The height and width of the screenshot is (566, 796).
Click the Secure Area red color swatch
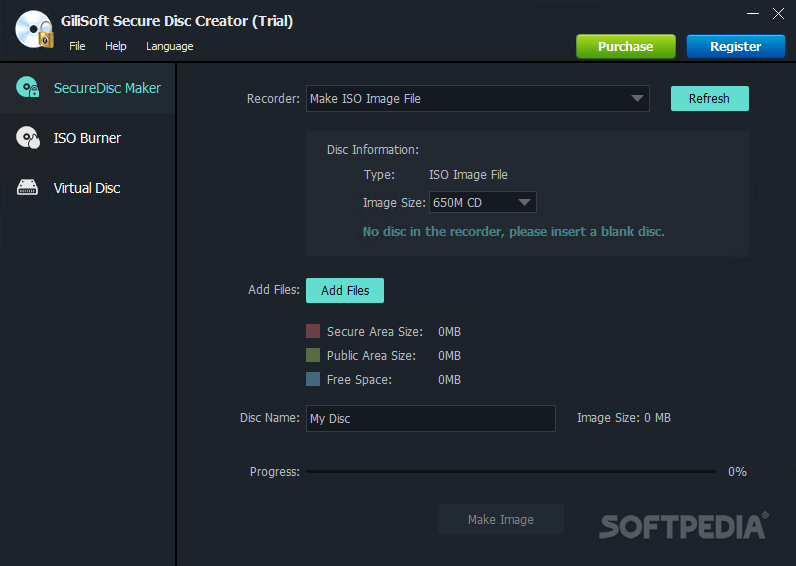(313, 331)
